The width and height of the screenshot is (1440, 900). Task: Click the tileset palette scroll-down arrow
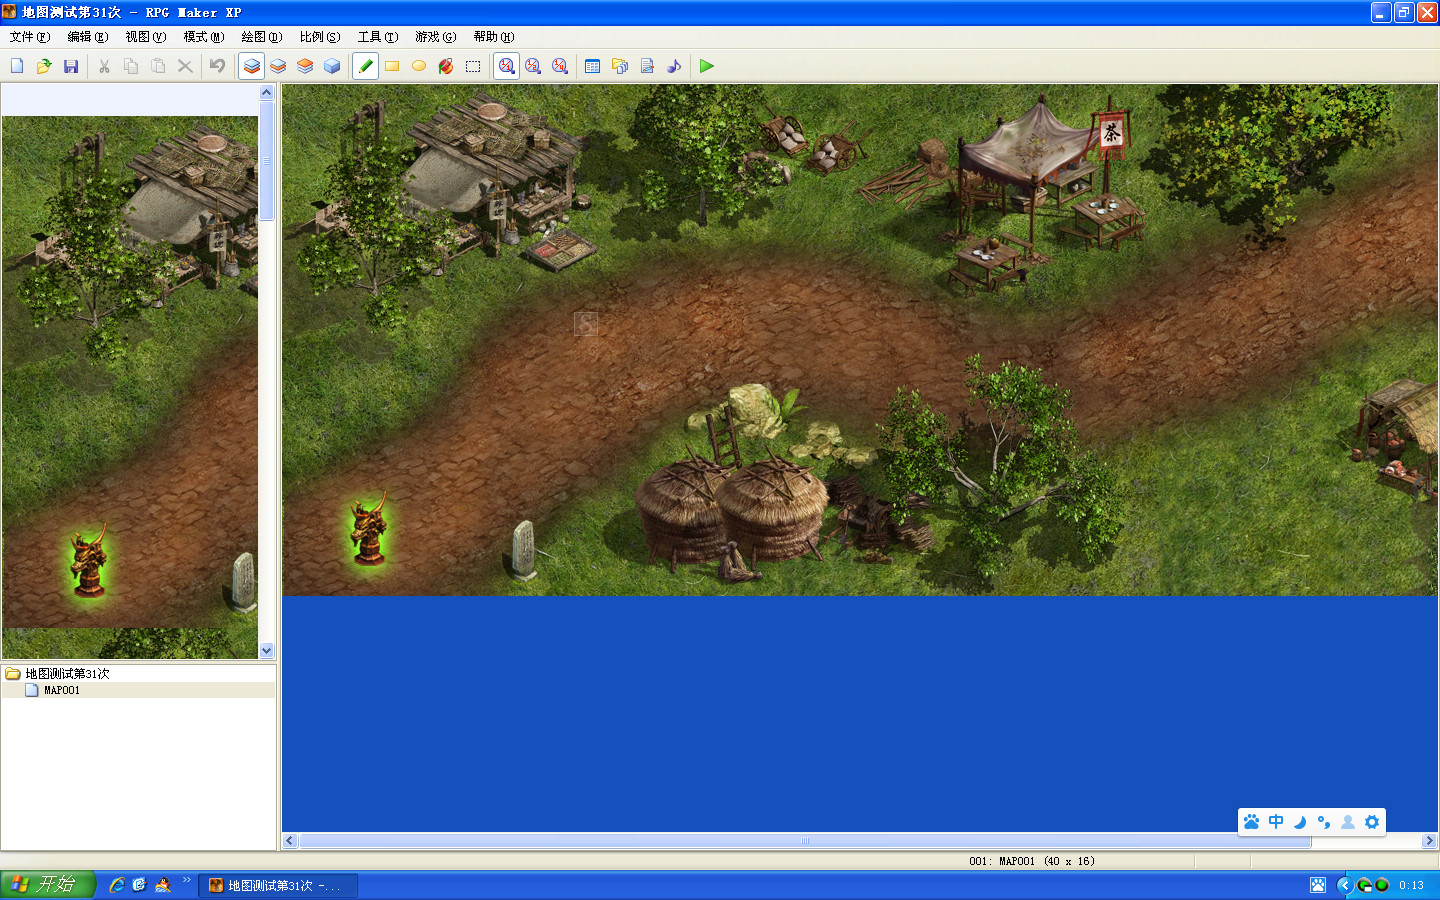pyautogui.click(x=266, y=650)
